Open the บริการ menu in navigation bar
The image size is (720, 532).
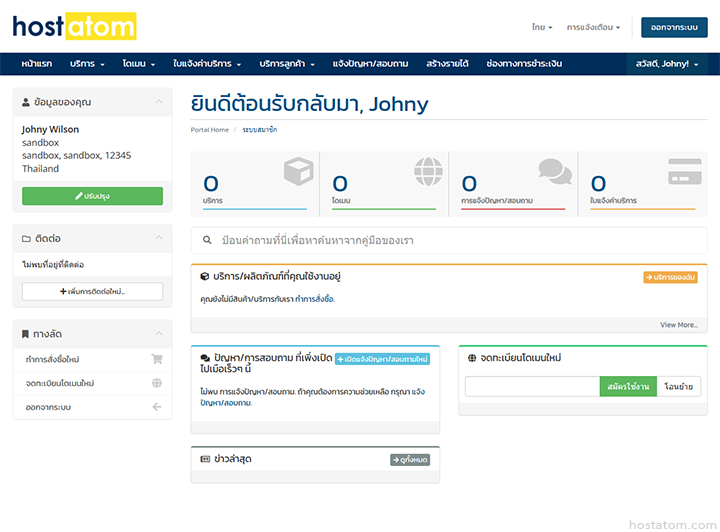coord(87,64)
